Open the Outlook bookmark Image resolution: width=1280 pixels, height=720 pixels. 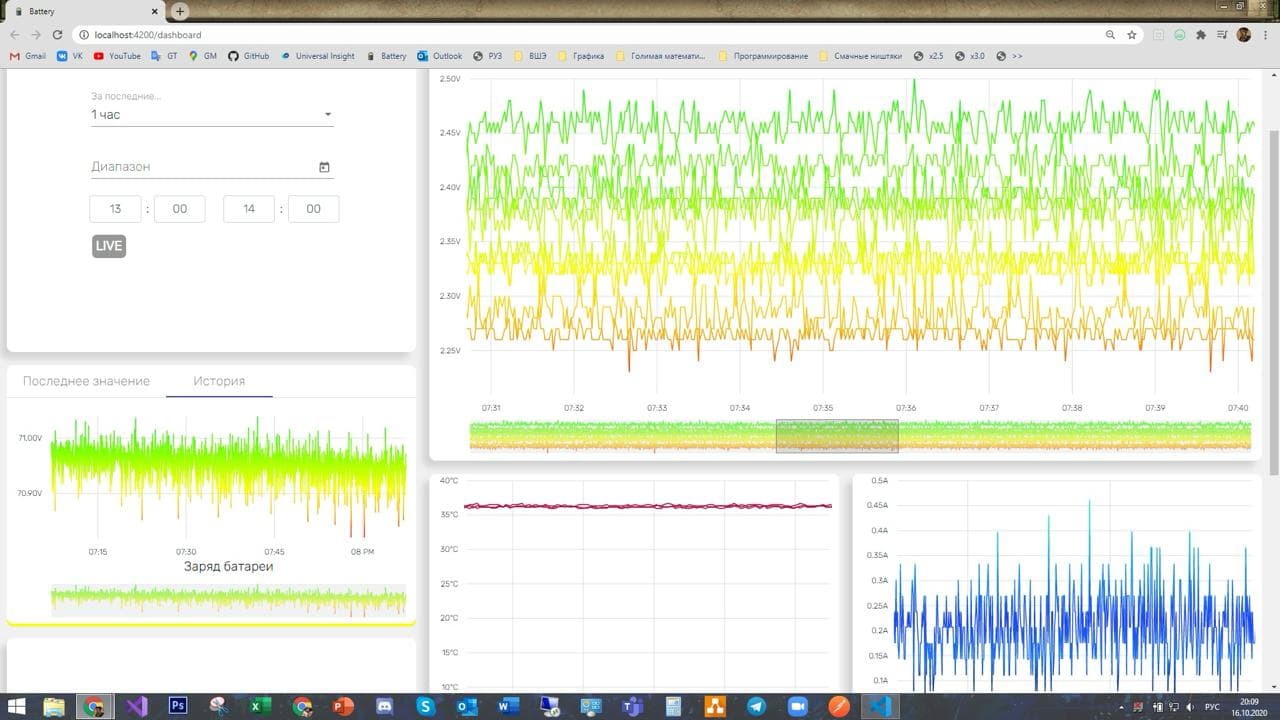click(x=440, y=56)
